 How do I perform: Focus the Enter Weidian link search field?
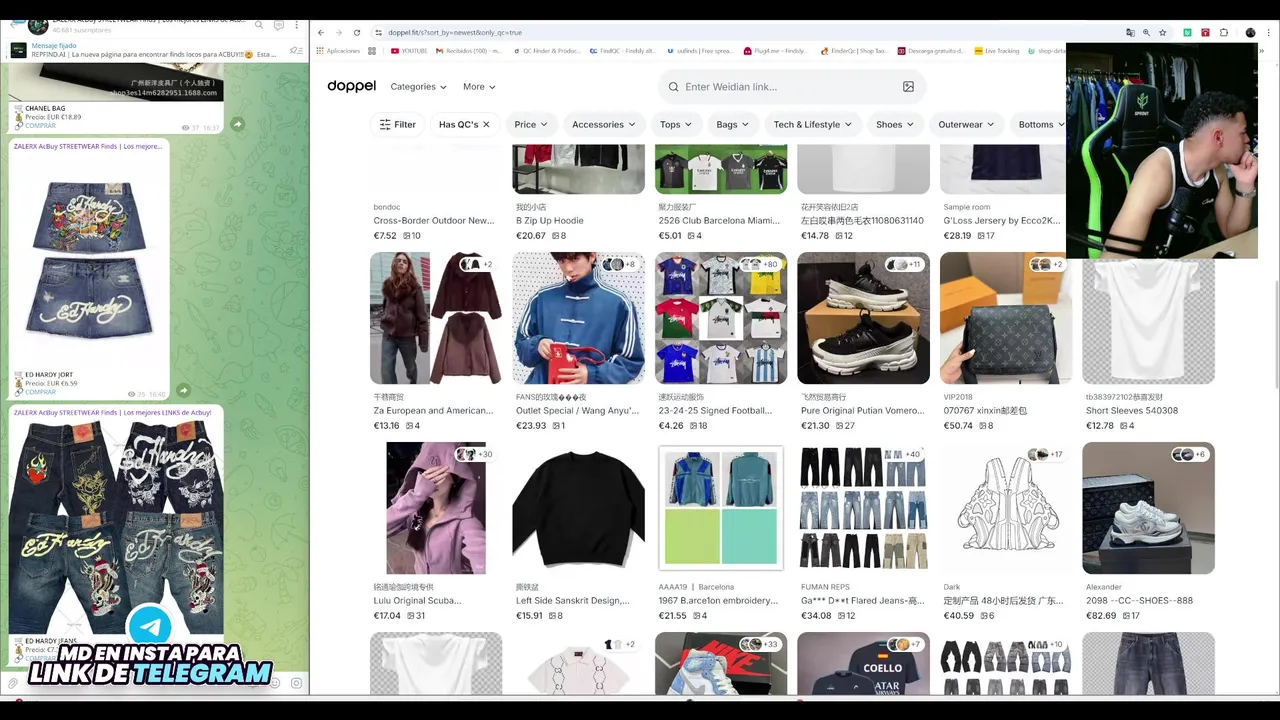point(790,87)
